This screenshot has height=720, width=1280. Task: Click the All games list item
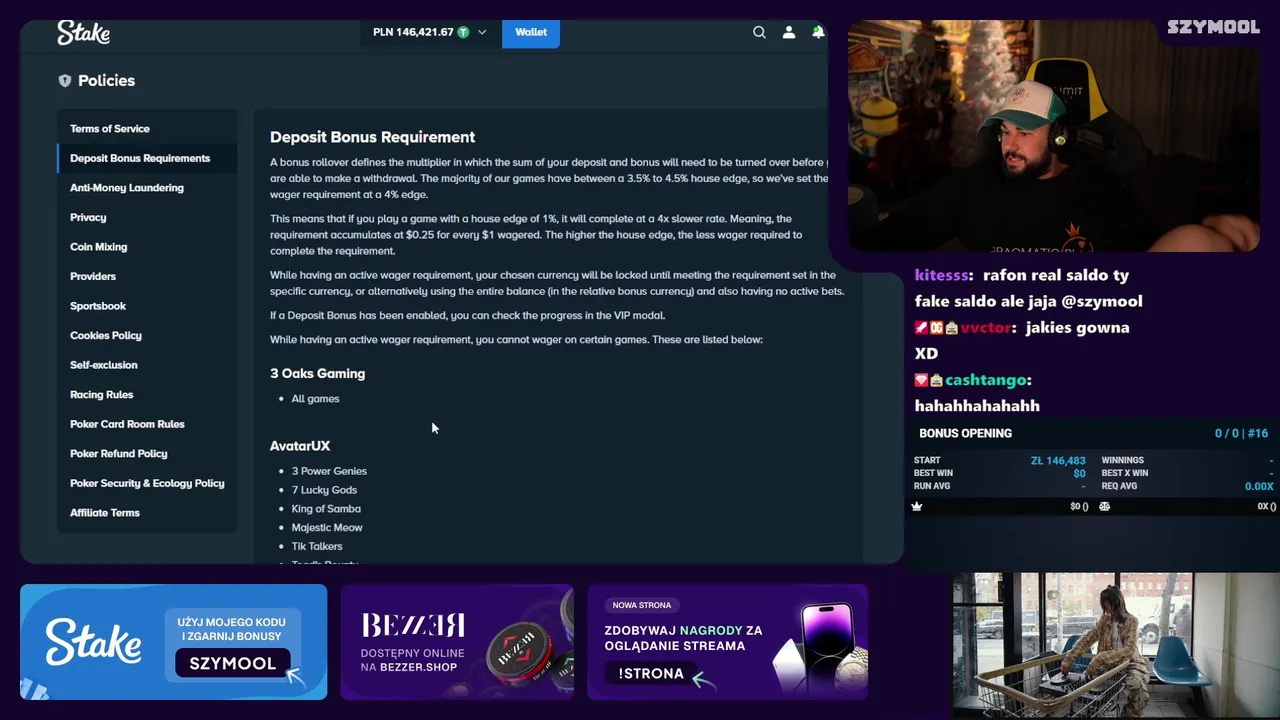coord(315,399)
